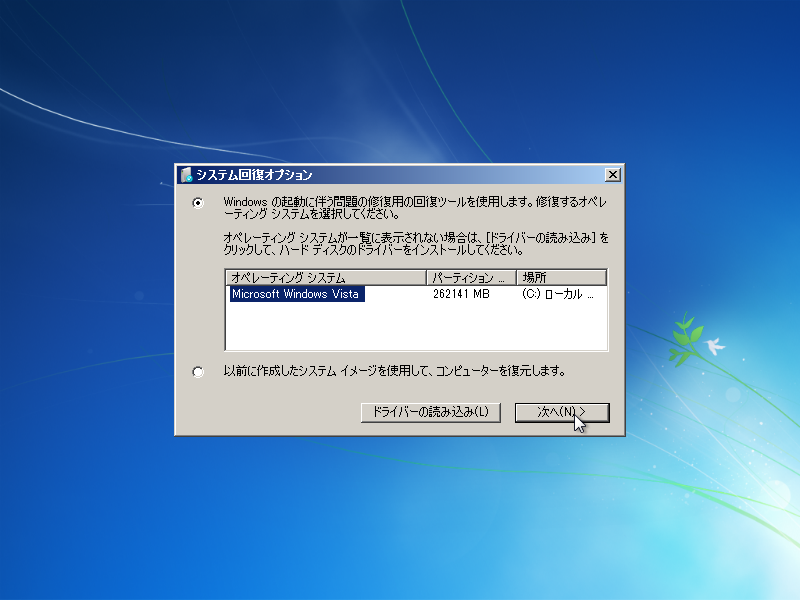Open driver loading with ドライバーの読み込み(L) button
The height and width of the screenshot is (600, 800).
click(430, 413)
